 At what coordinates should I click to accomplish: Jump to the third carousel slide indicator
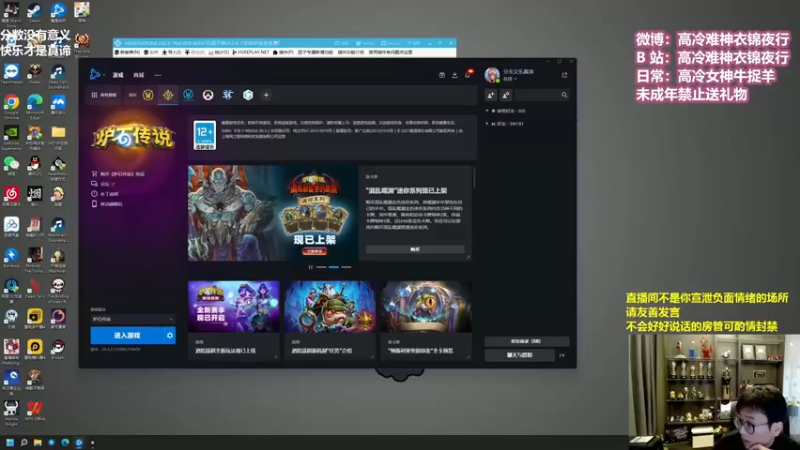click(346, 267)
